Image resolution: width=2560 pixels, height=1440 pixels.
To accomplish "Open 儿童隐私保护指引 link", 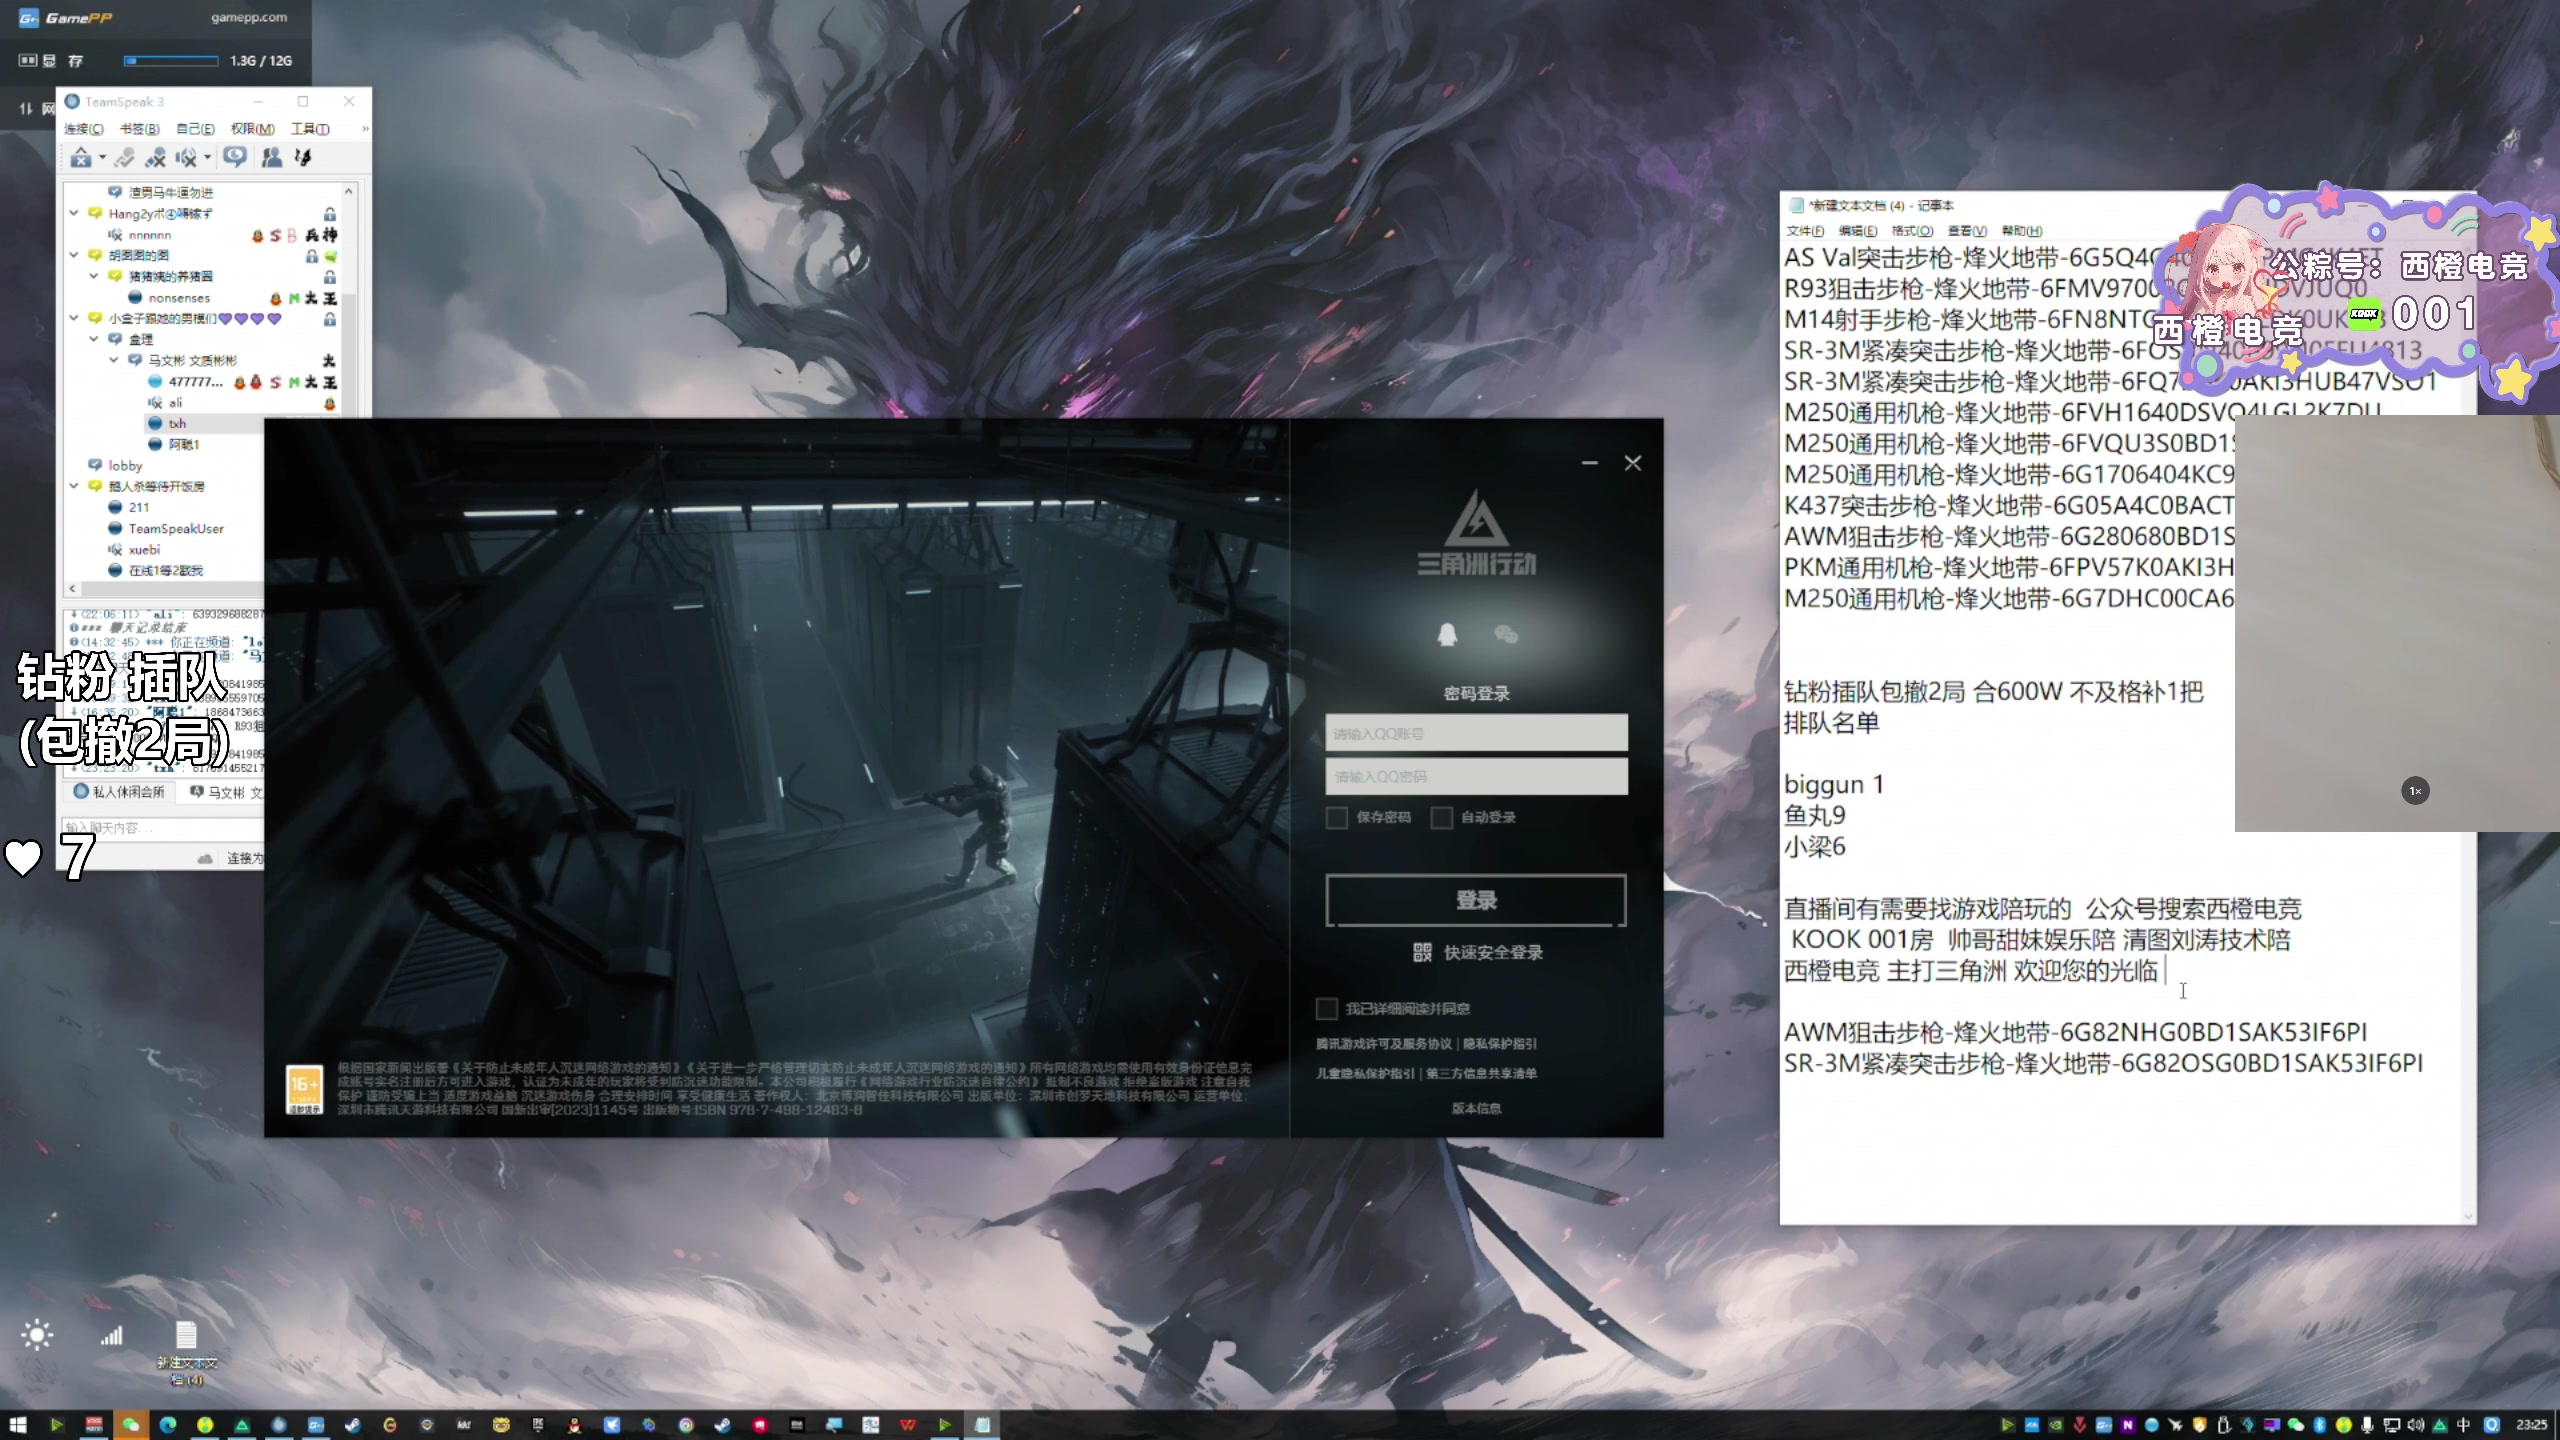I will (1365, 1074).
